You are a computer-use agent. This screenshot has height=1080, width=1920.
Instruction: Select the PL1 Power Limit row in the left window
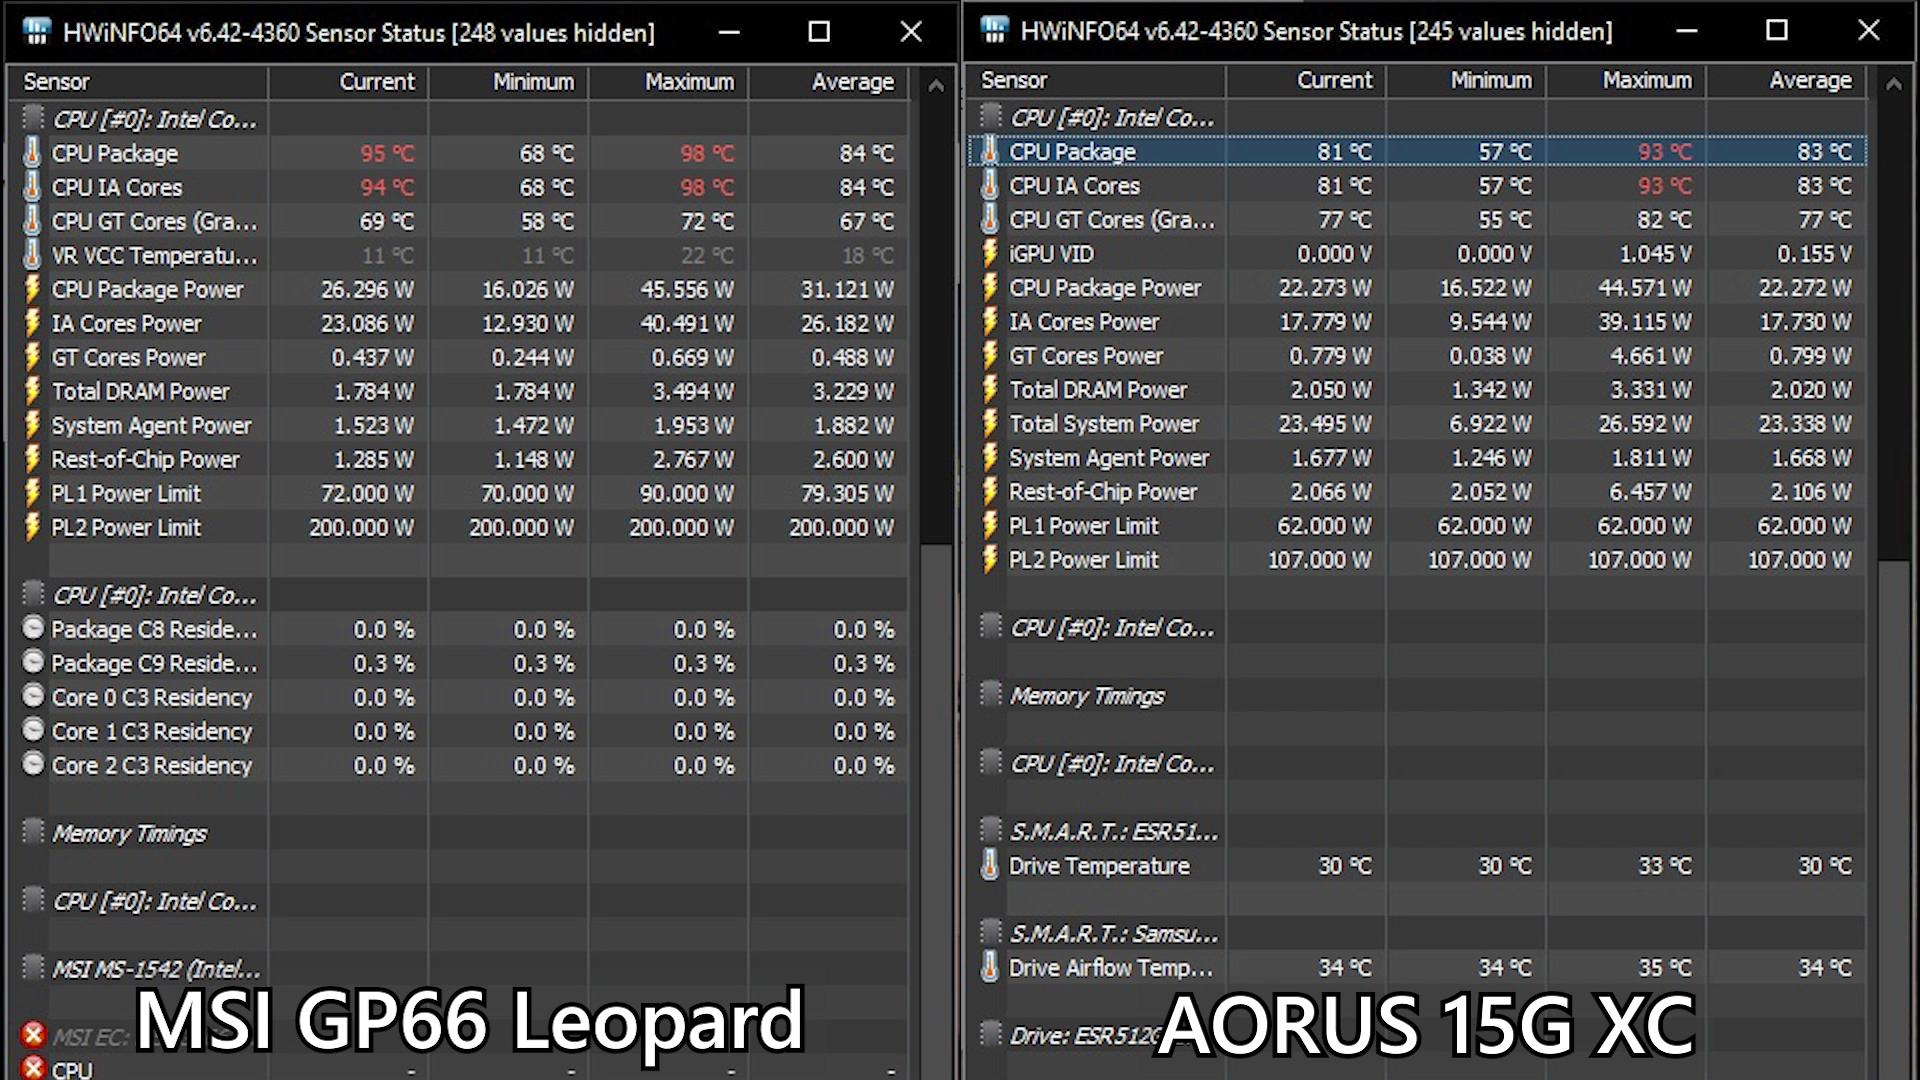tap(460, 493)
